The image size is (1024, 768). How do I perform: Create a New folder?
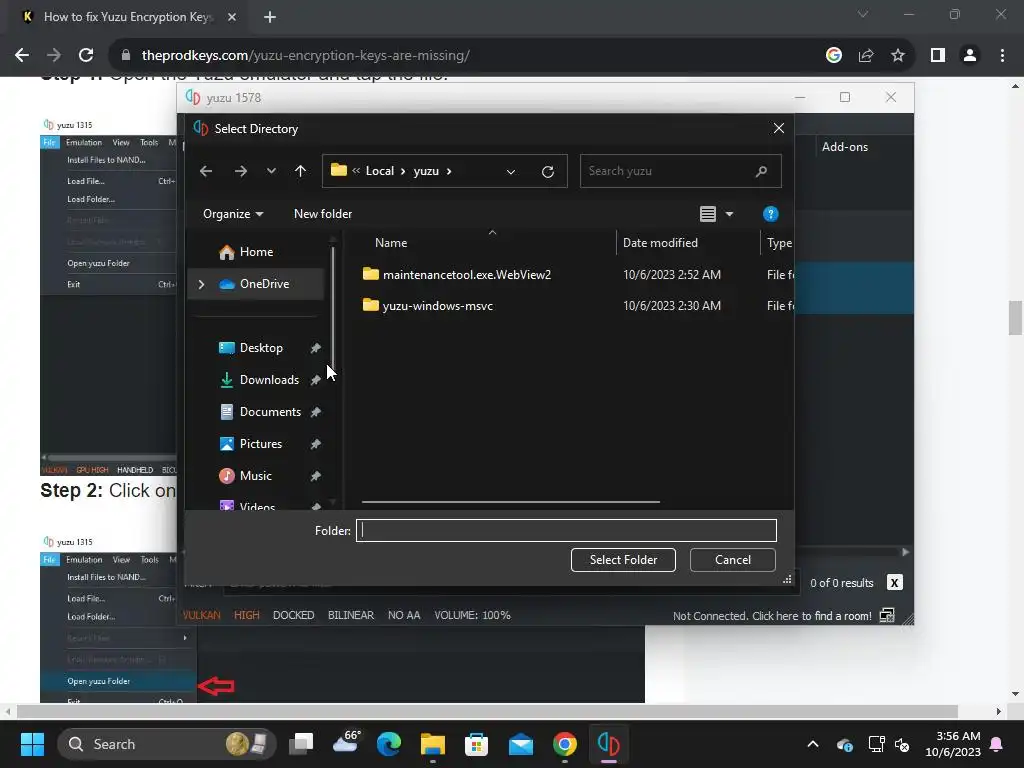pyautogui.click(x=323, y=214)
